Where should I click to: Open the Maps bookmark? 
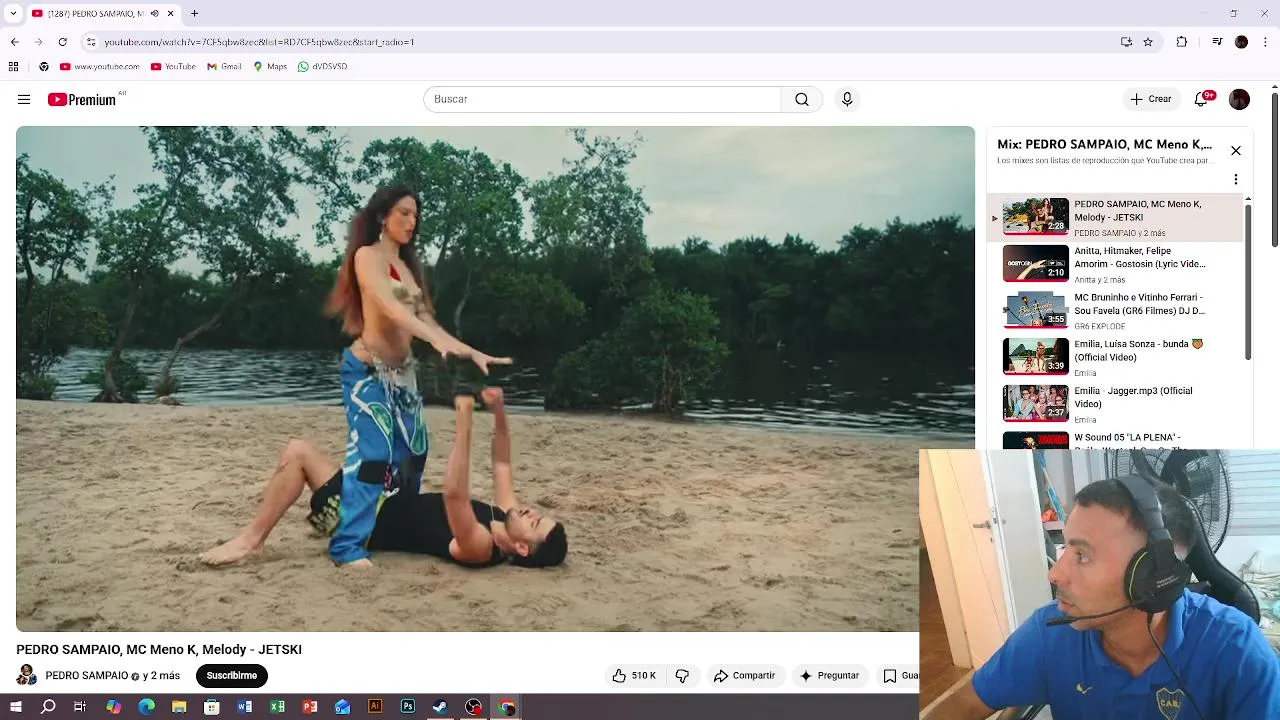(x=270, y=67)
